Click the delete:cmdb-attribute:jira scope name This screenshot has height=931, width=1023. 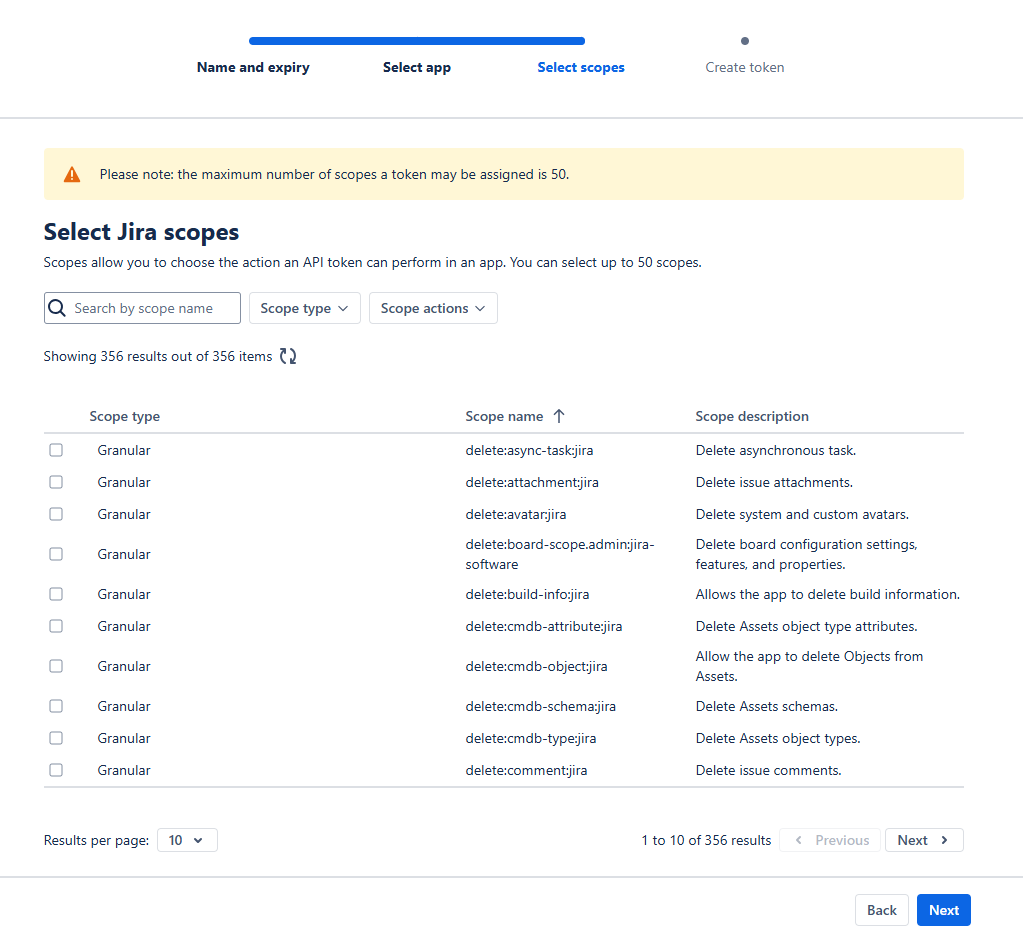coord(543,626)
